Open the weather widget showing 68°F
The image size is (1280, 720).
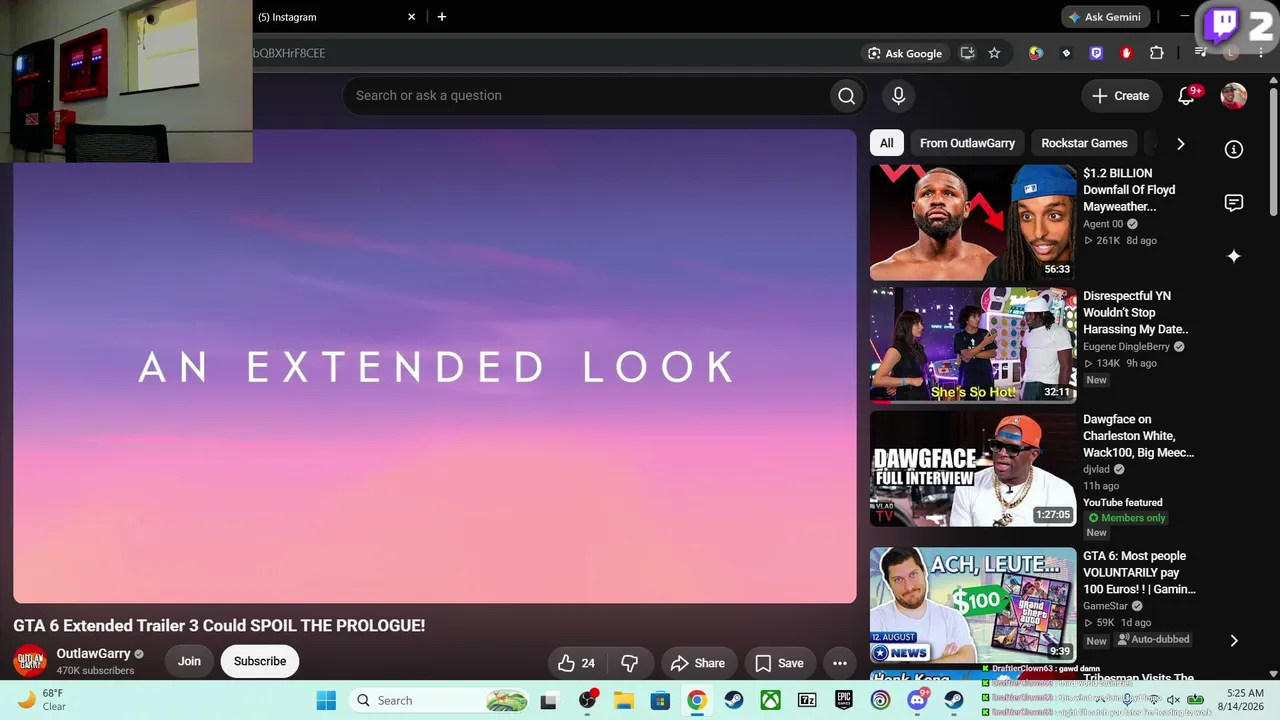[42, 700]
